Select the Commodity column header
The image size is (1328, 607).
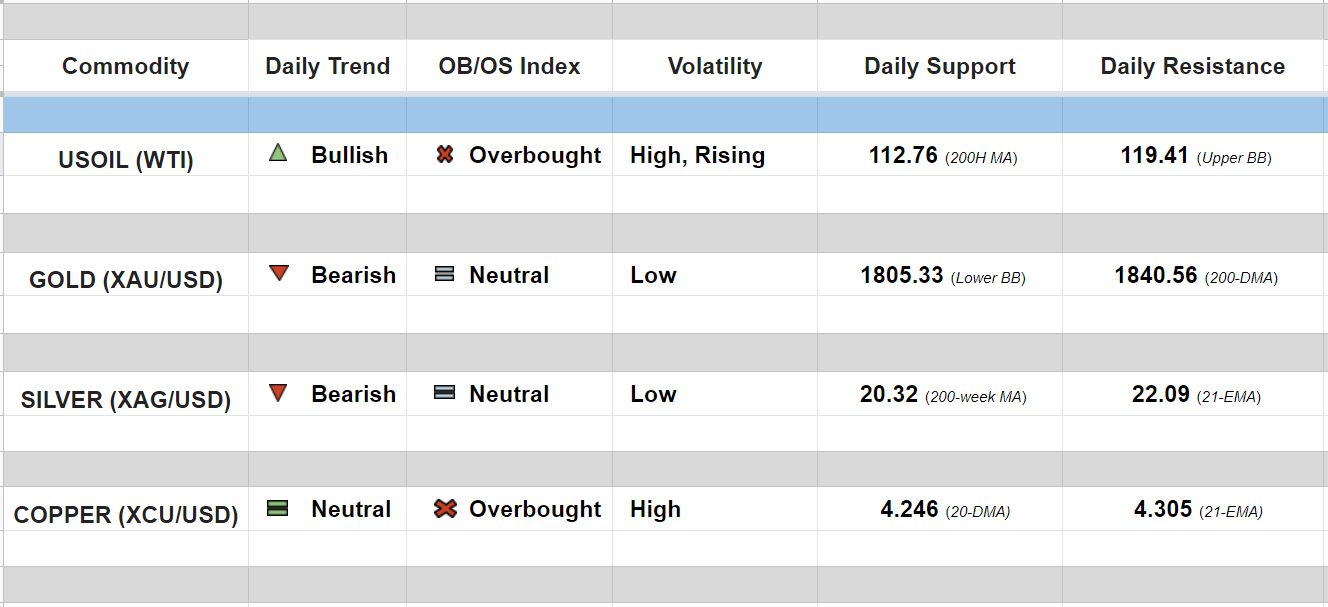tap(125, 66)
